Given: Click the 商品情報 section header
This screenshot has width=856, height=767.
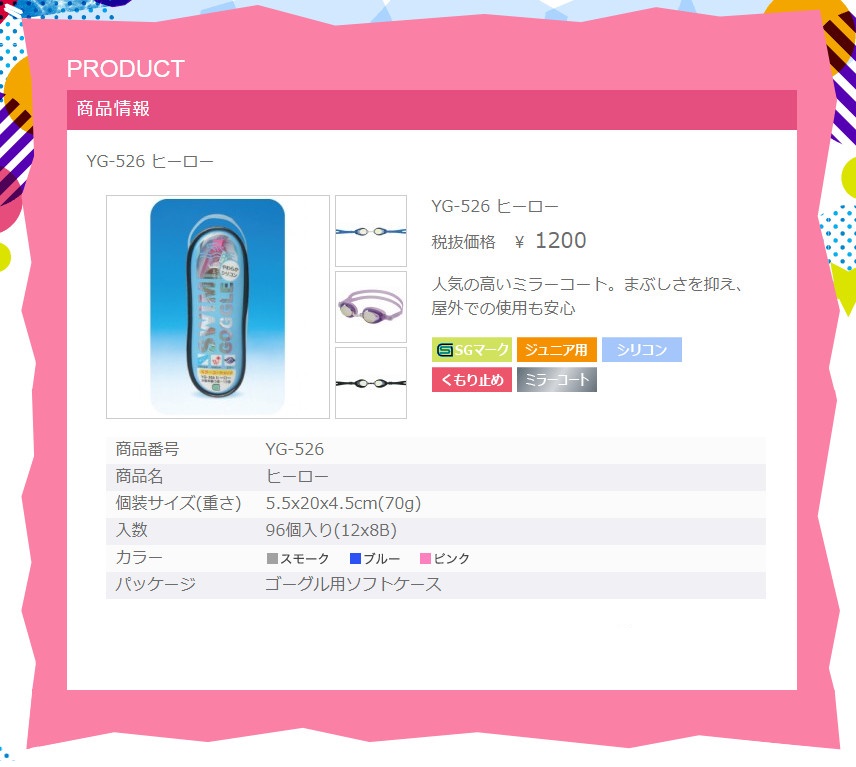Looking at the screenshot, I should [x=432, y=110].
